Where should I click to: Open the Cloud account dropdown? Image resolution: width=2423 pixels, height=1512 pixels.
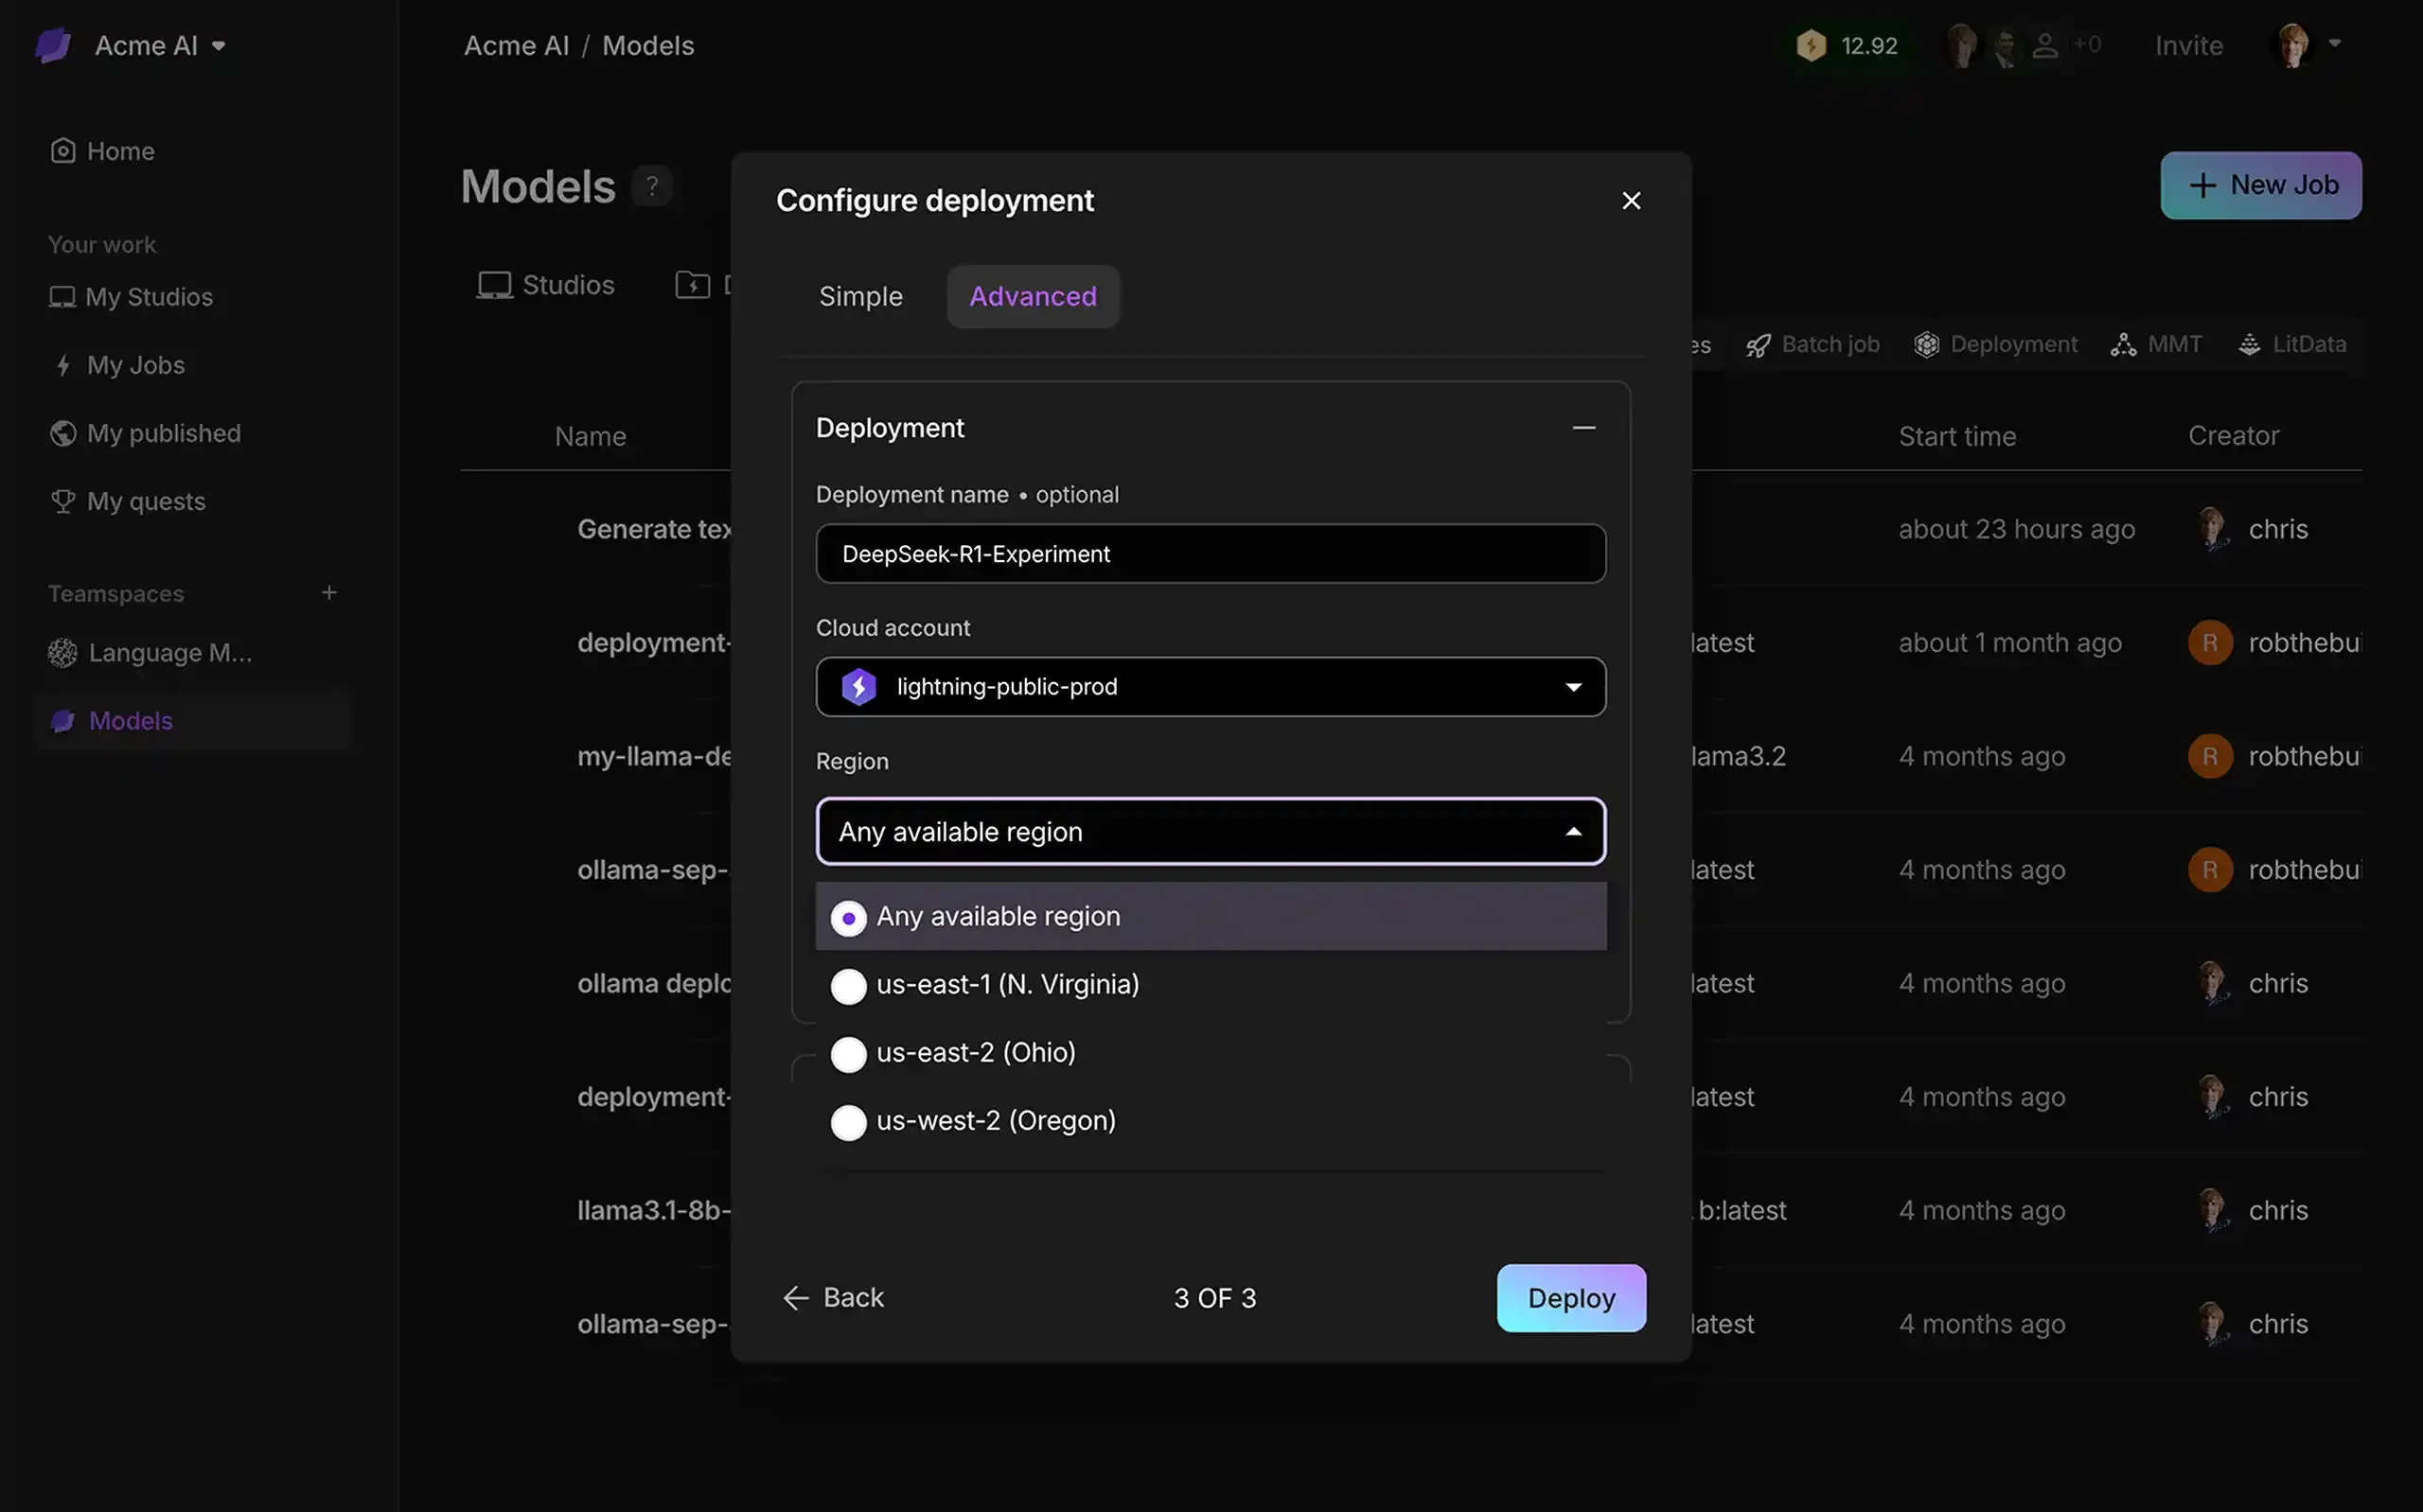click(1211, 687)
